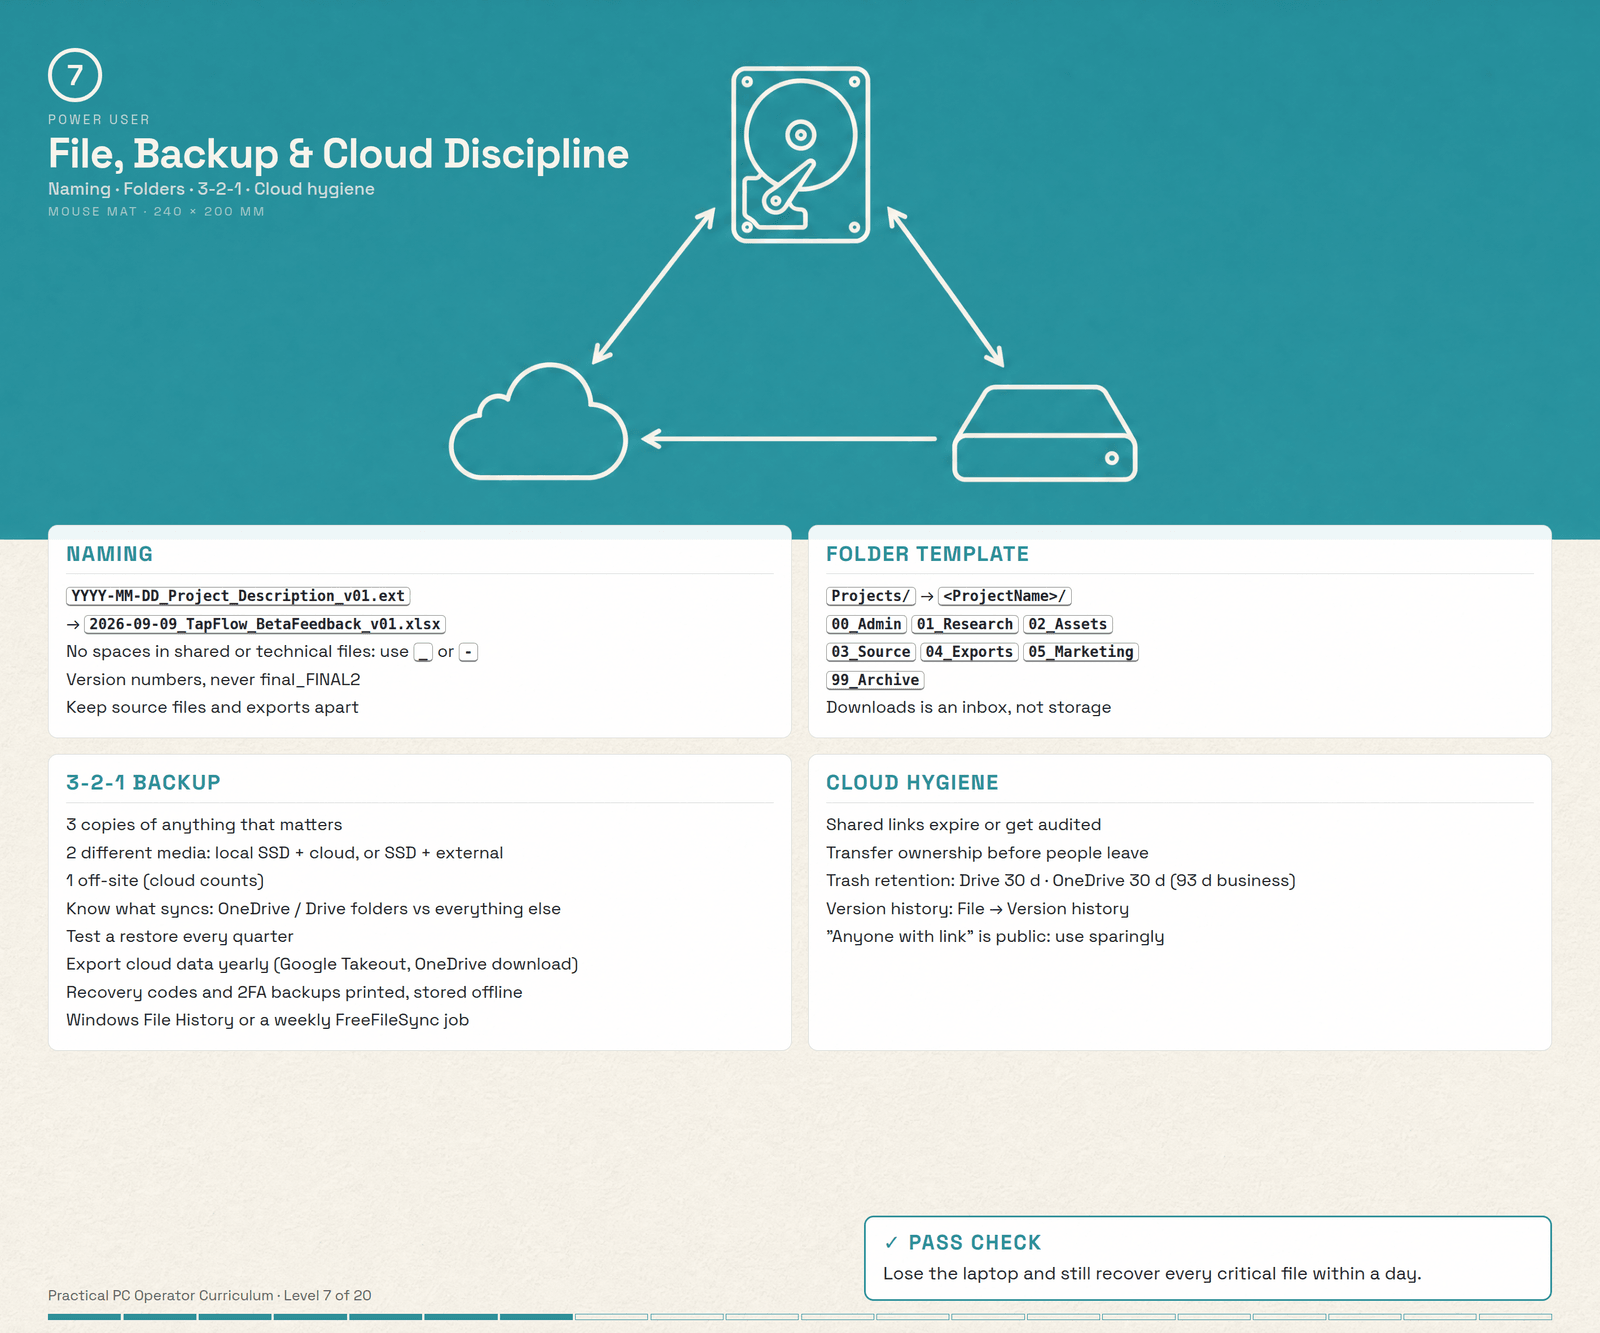Click the PASS CHECK callout box
The image size is (1600, 1333).
coord(1207,1258)
